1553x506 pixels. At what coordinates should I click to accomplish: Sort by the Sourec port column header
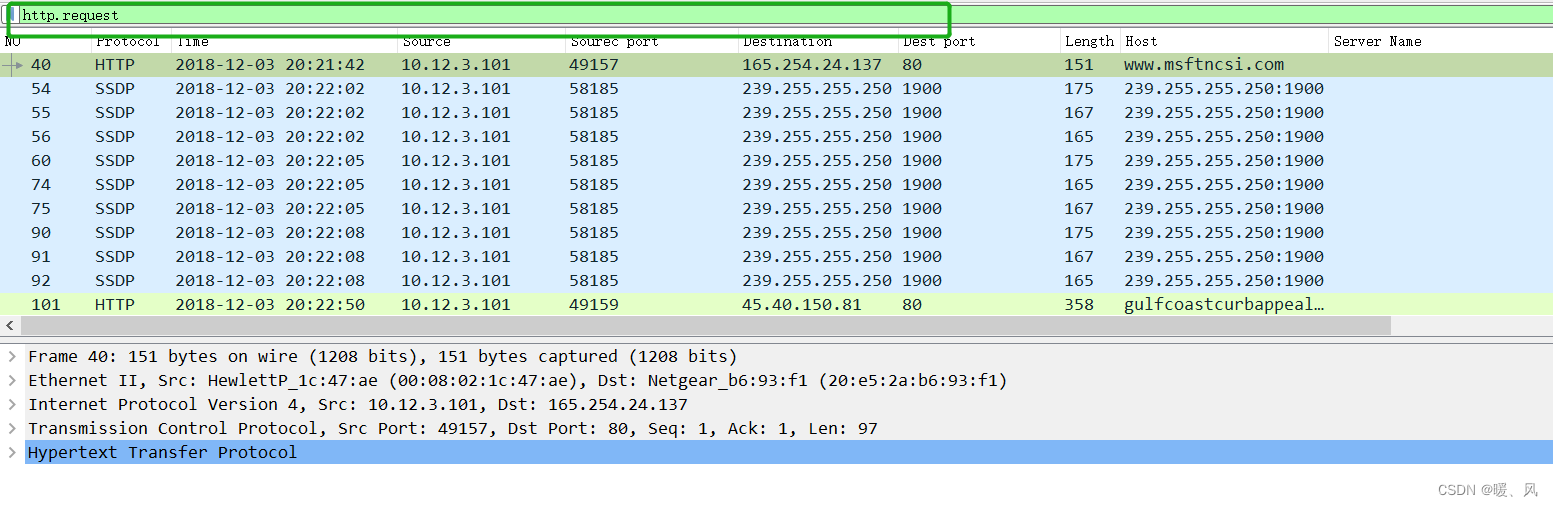(652, 42)
